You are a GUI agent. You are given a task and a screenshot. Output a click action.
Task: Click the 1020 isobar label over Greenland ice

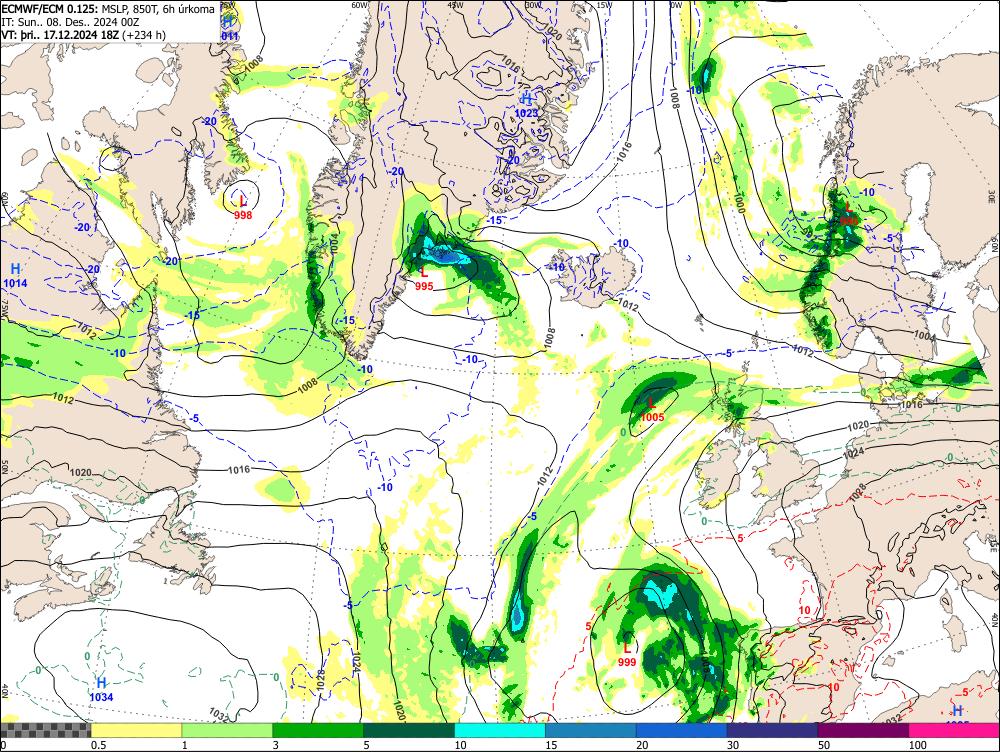552,32
